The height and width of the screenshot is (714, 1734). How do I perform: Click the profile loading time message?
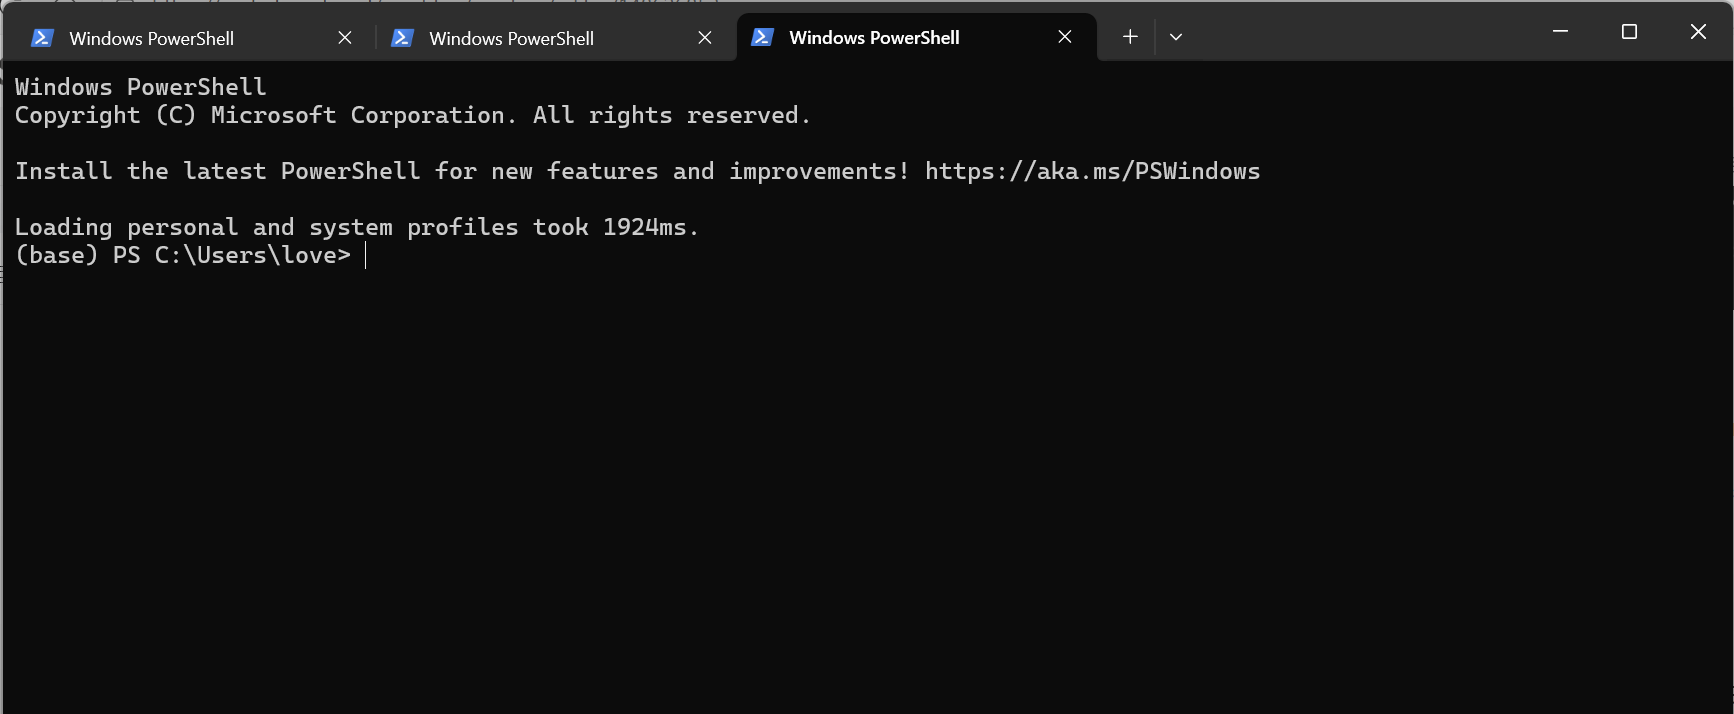[x=356, y=226]
